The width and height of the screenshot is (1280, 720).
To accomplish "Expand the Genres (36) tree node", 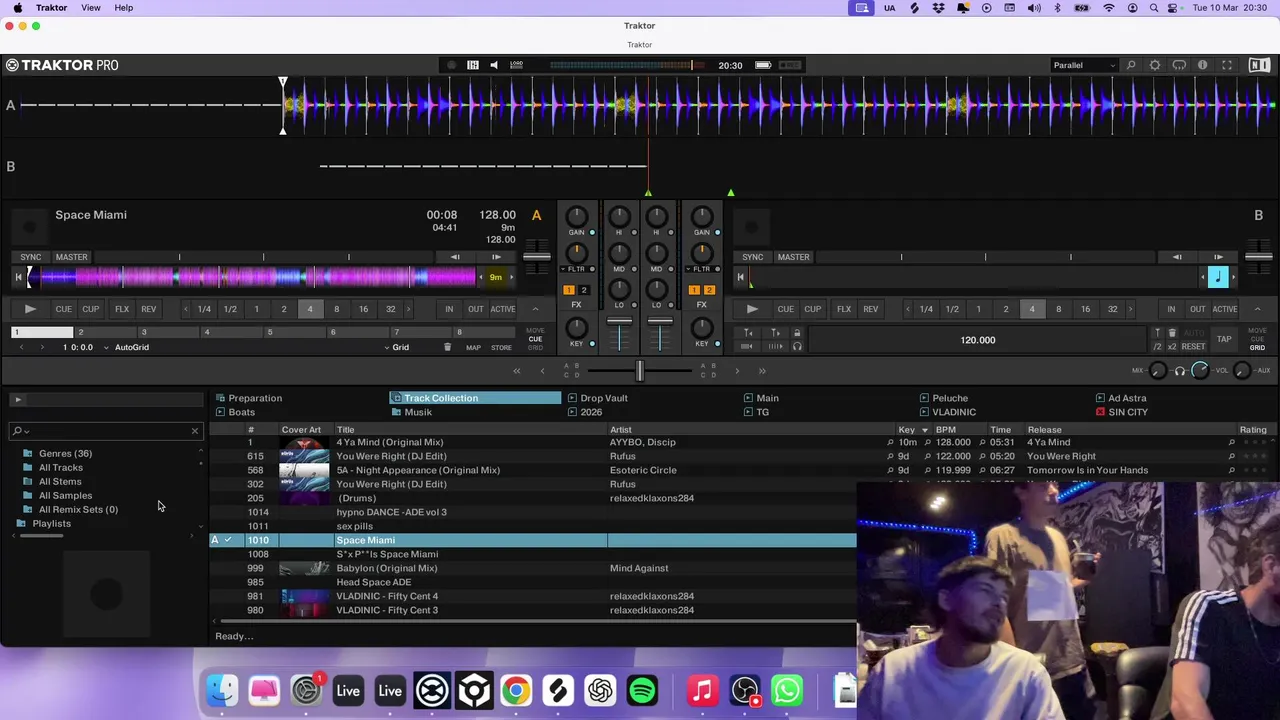I will (28, 454).
